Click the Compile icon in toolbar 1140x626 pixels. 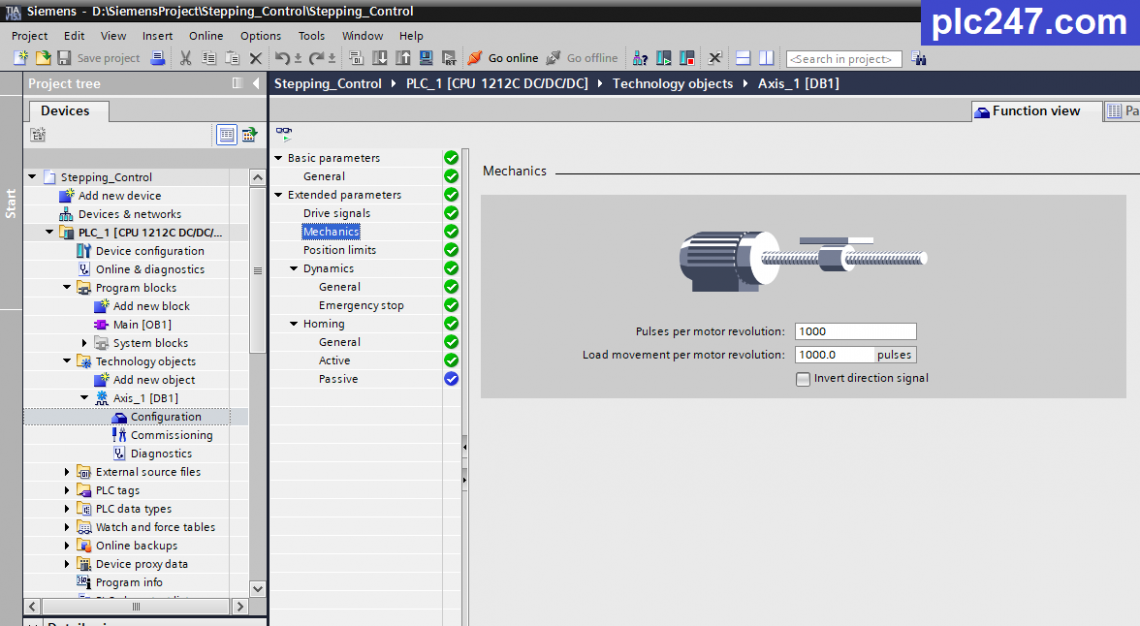[x=356, y=58]
